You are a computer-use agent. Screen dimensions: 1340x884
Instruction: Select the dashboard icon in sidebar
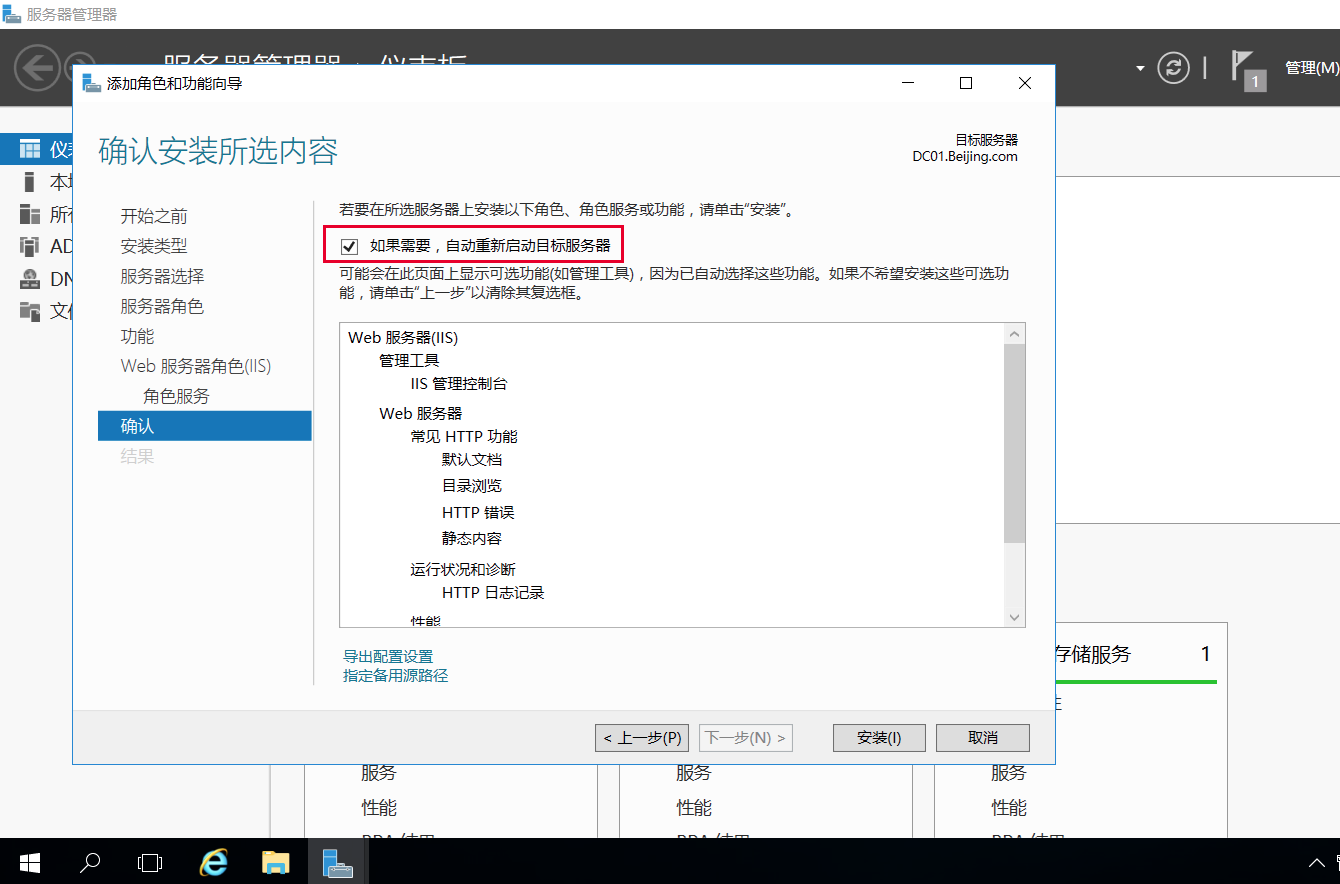pos(30,150)
